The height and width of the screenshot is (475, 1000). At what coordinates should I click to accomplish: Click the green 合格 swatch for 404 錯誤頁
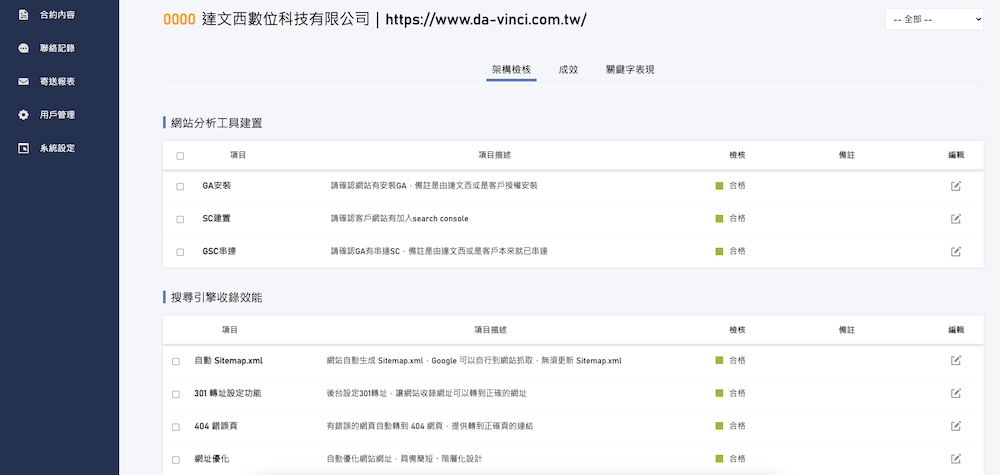pos(719,425)
